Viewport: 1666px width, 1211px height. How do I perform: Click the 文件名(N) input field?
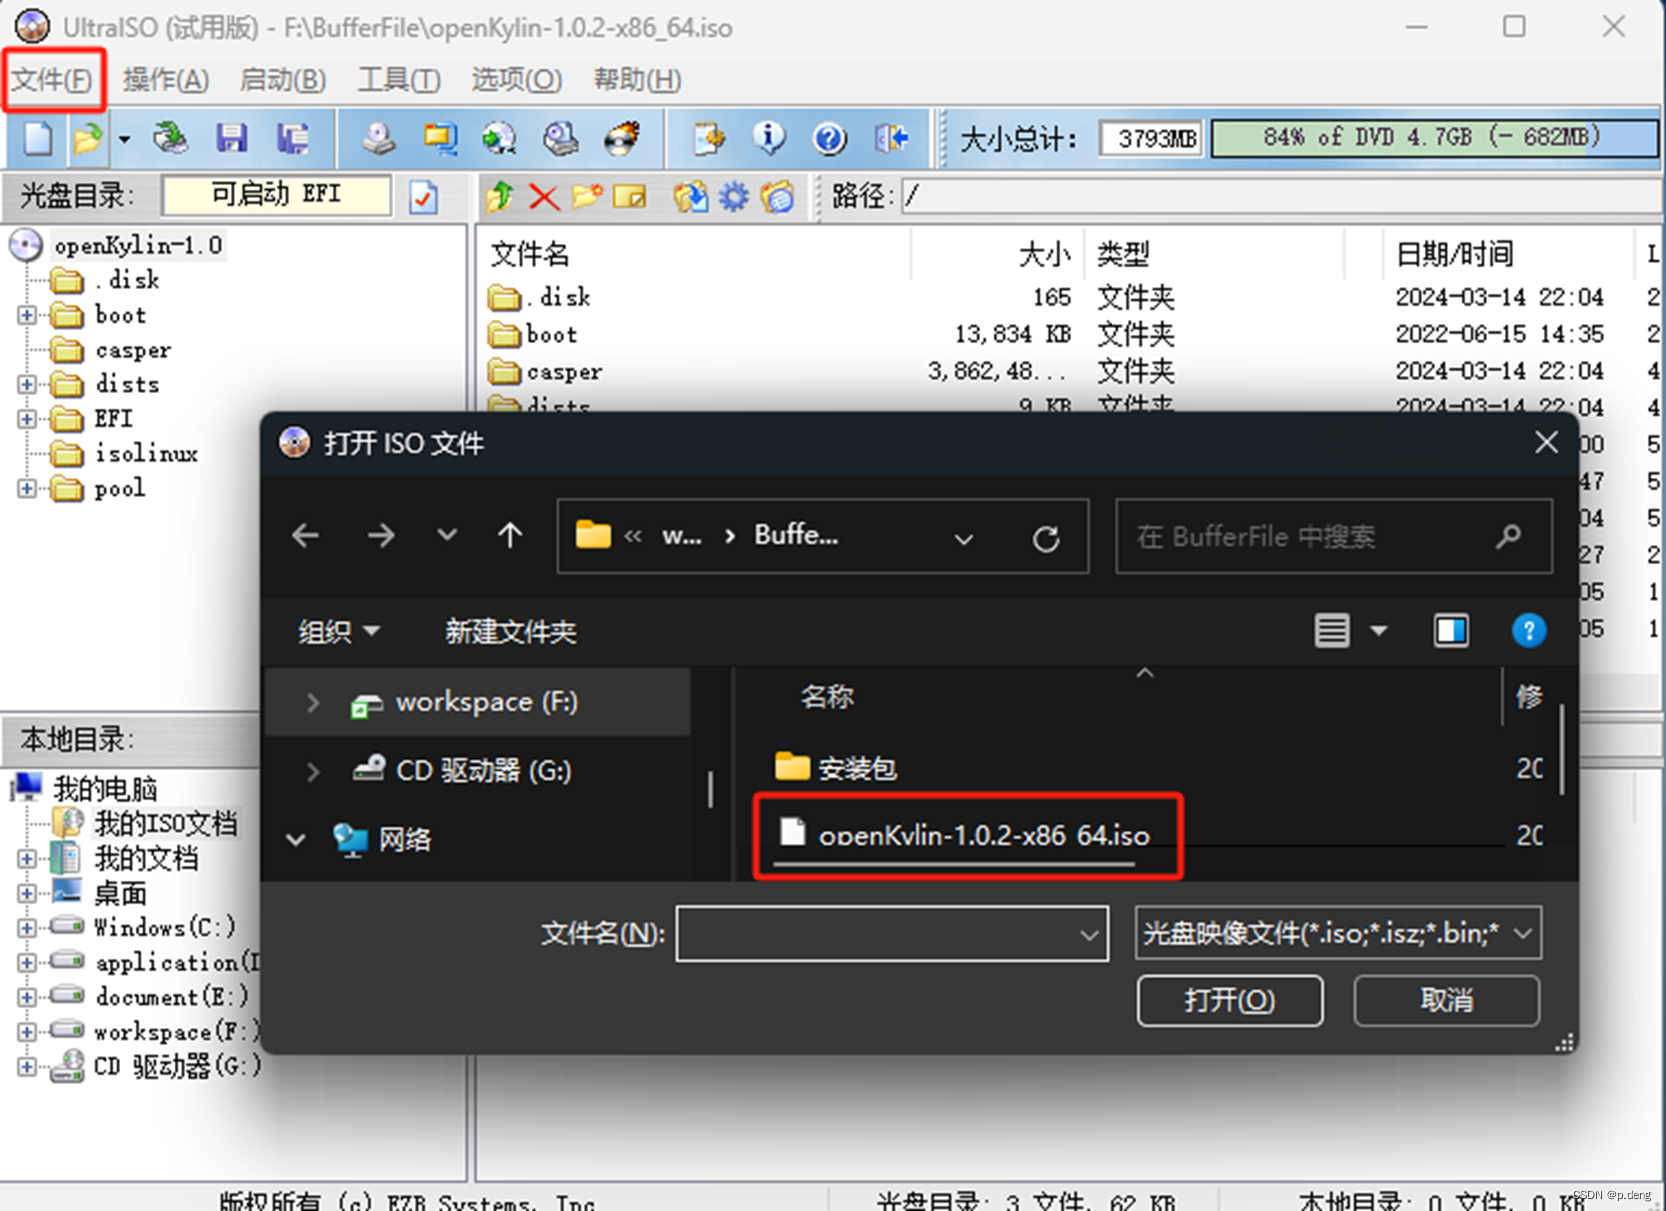click(x=892, y=934)
